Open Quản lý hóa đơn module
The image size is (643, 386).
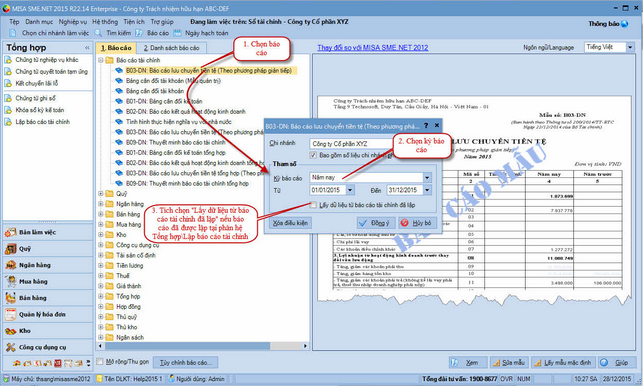pos(48,314)
